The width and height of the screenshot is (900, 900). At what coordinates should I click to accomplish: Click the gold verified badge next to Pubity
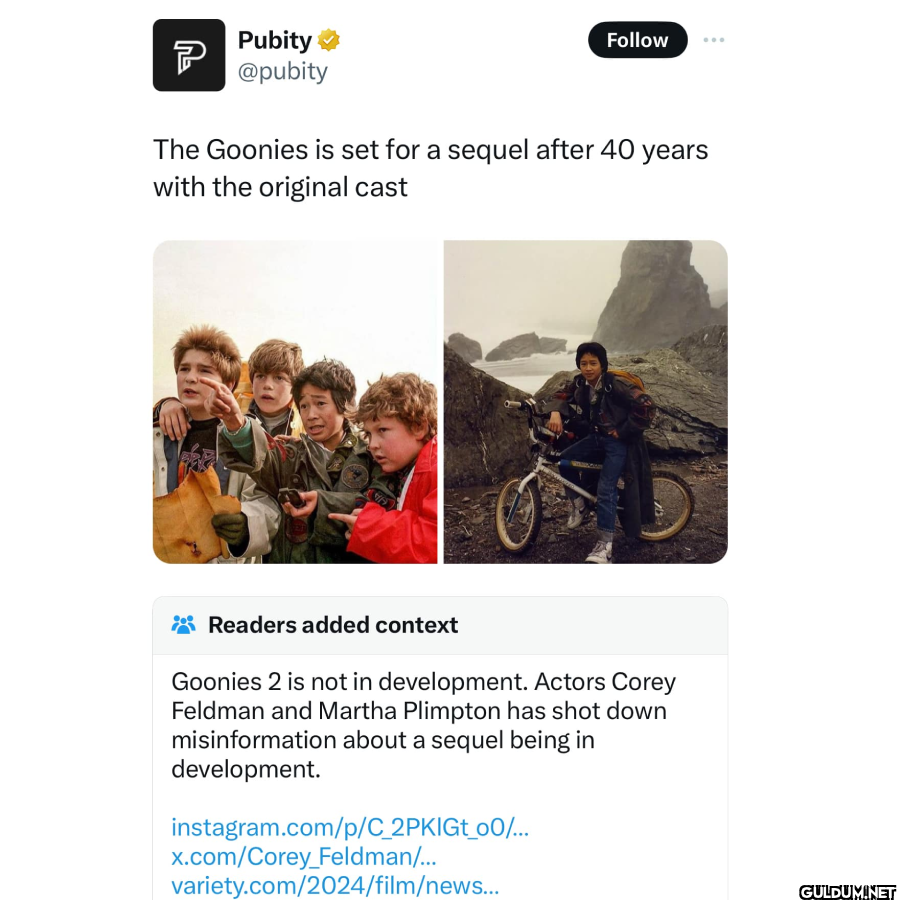coord(328,40)
